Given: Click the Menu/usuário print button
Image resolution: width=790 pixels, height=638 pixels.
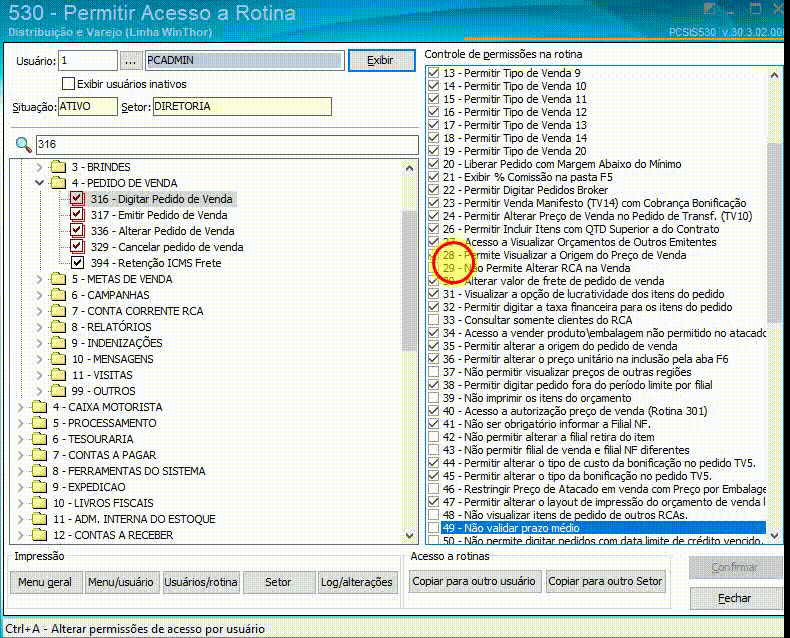Looking at the screenshot, I should tap(121, 582).
